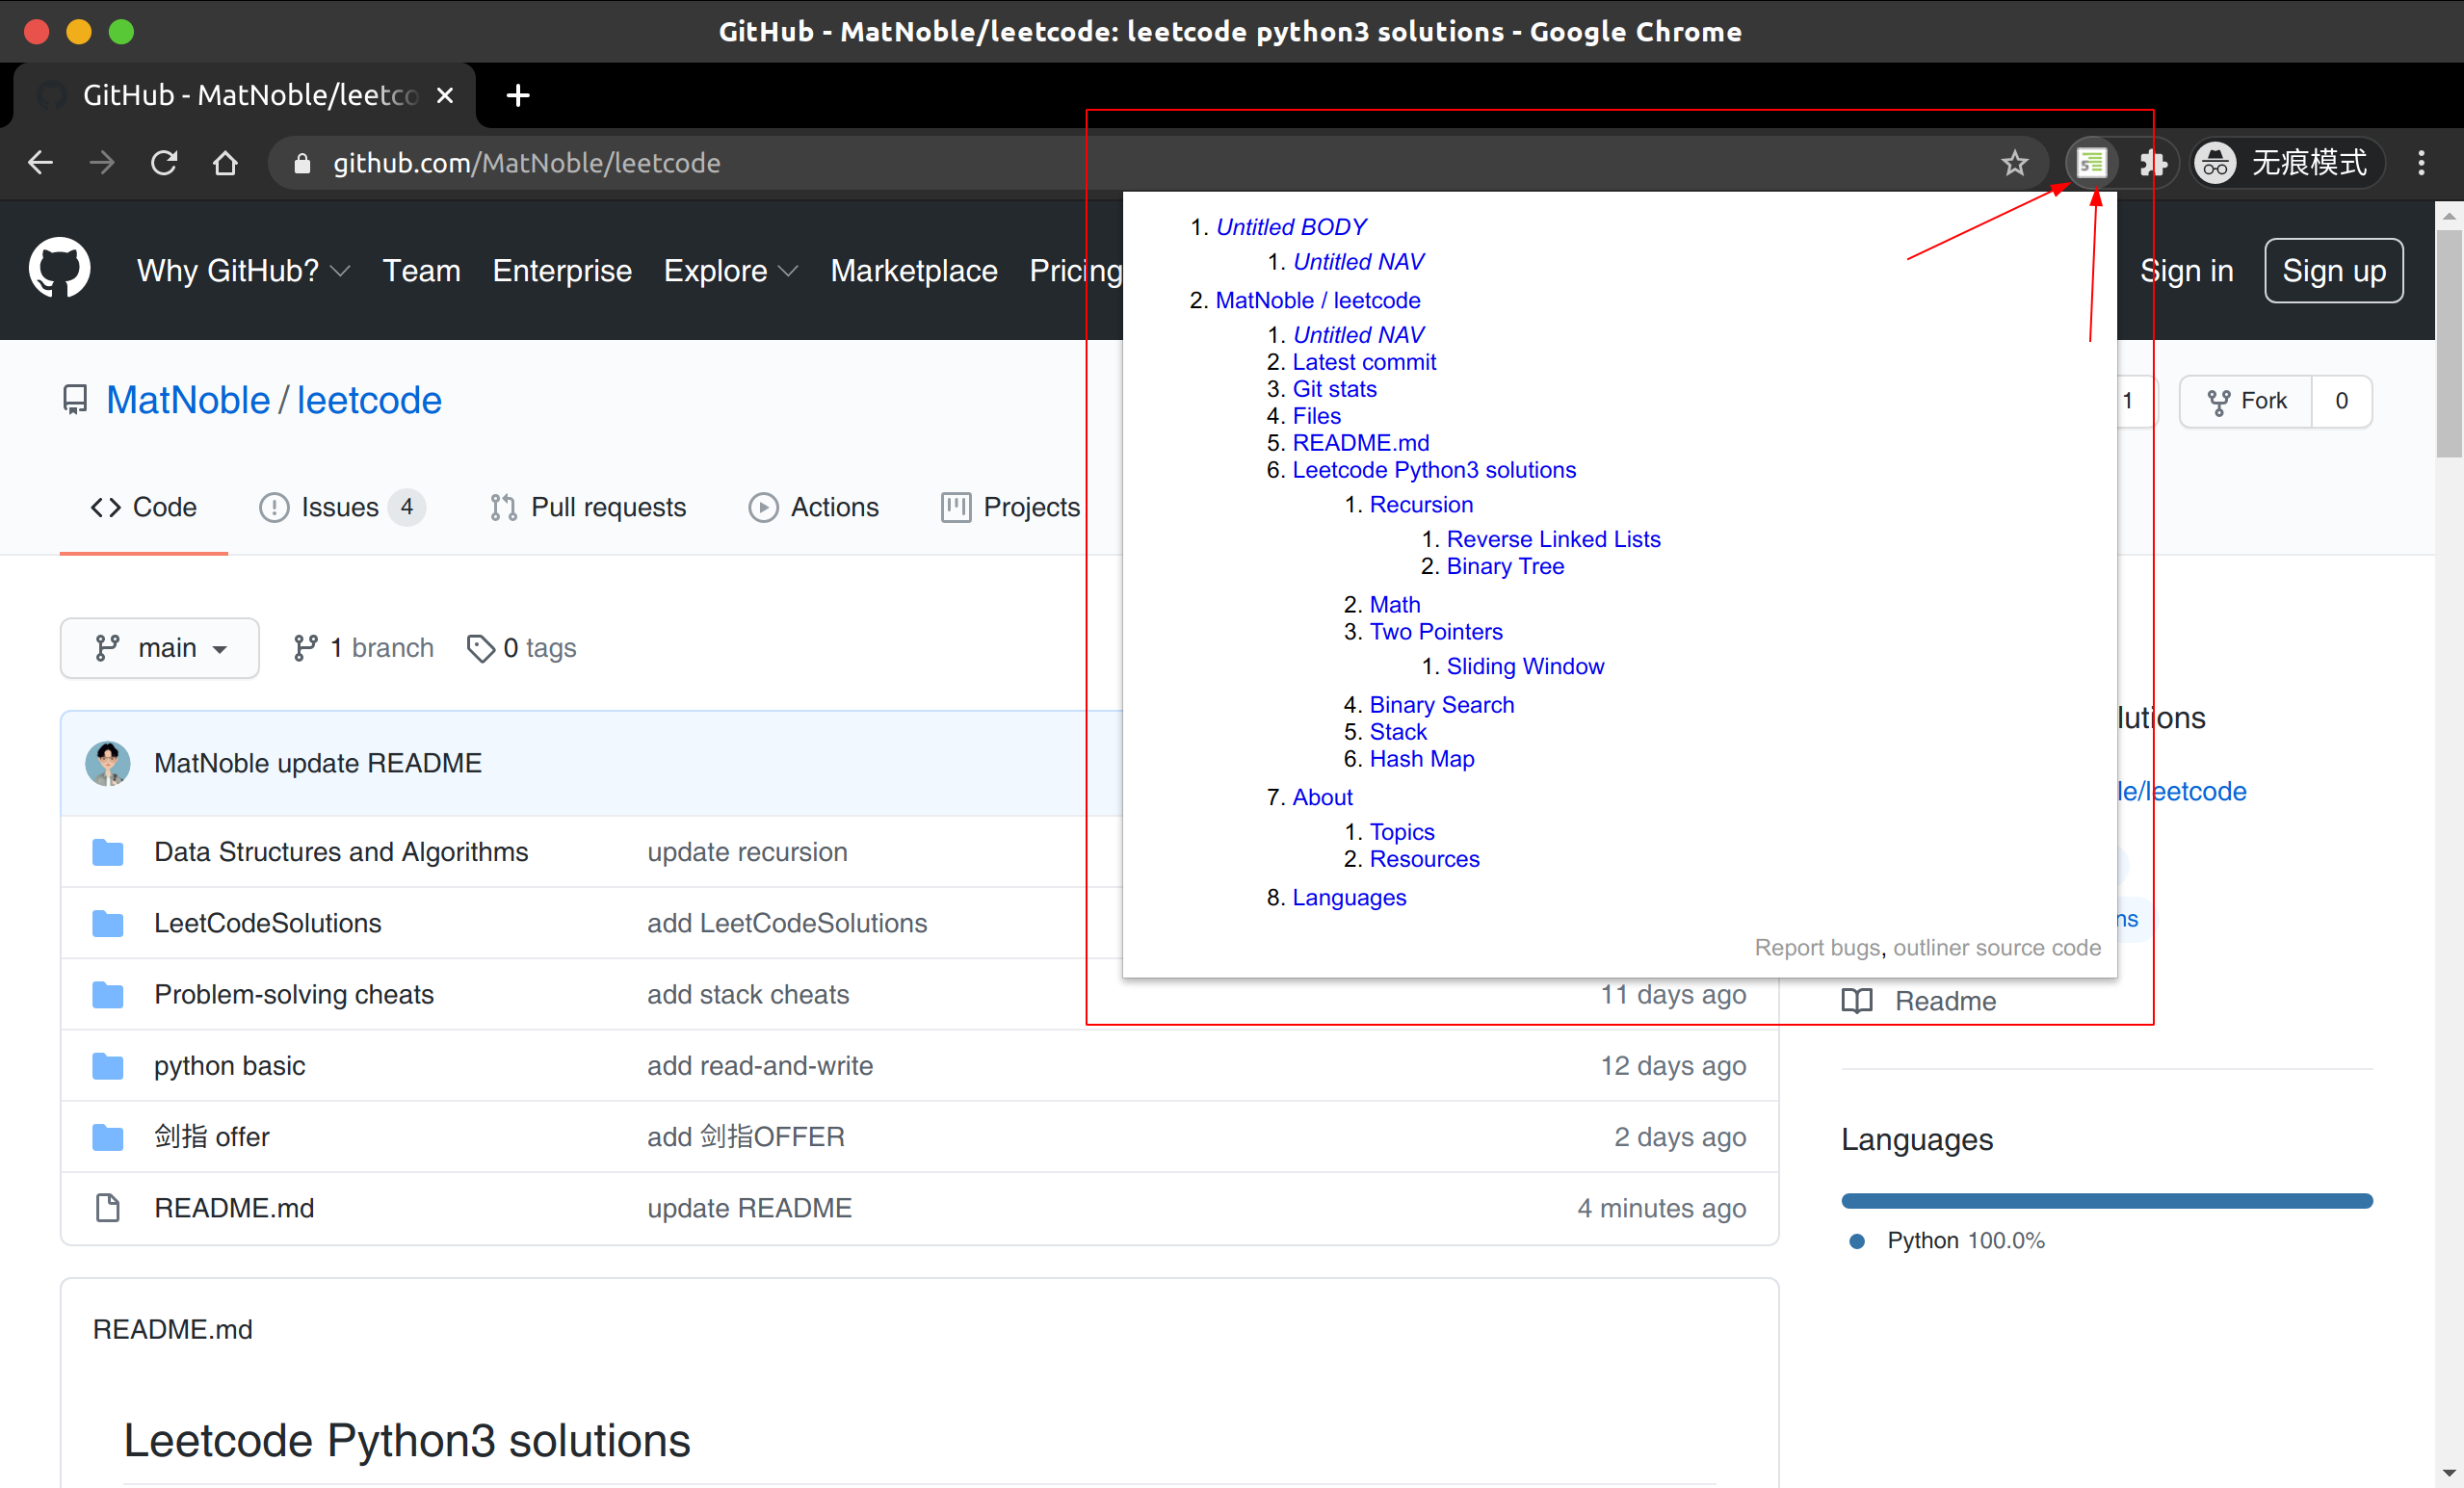
Task: Open the Chrome three-dot menu
Action: pos(2421,163)
